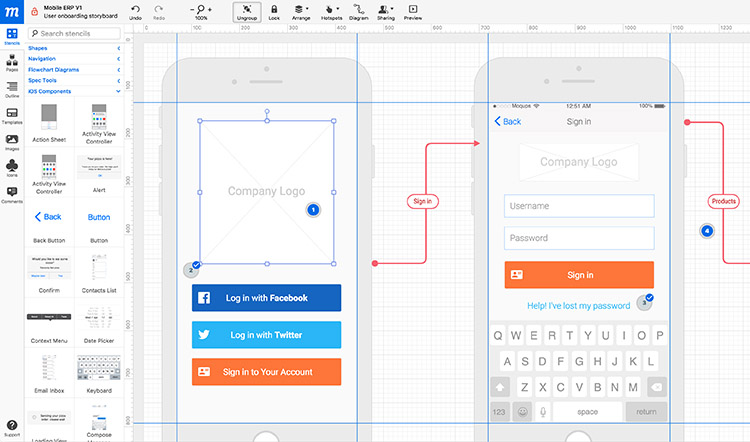Open comment marker number 1
Image resolution: width=750 pixels, height=442 pixels.
point(313,210)
